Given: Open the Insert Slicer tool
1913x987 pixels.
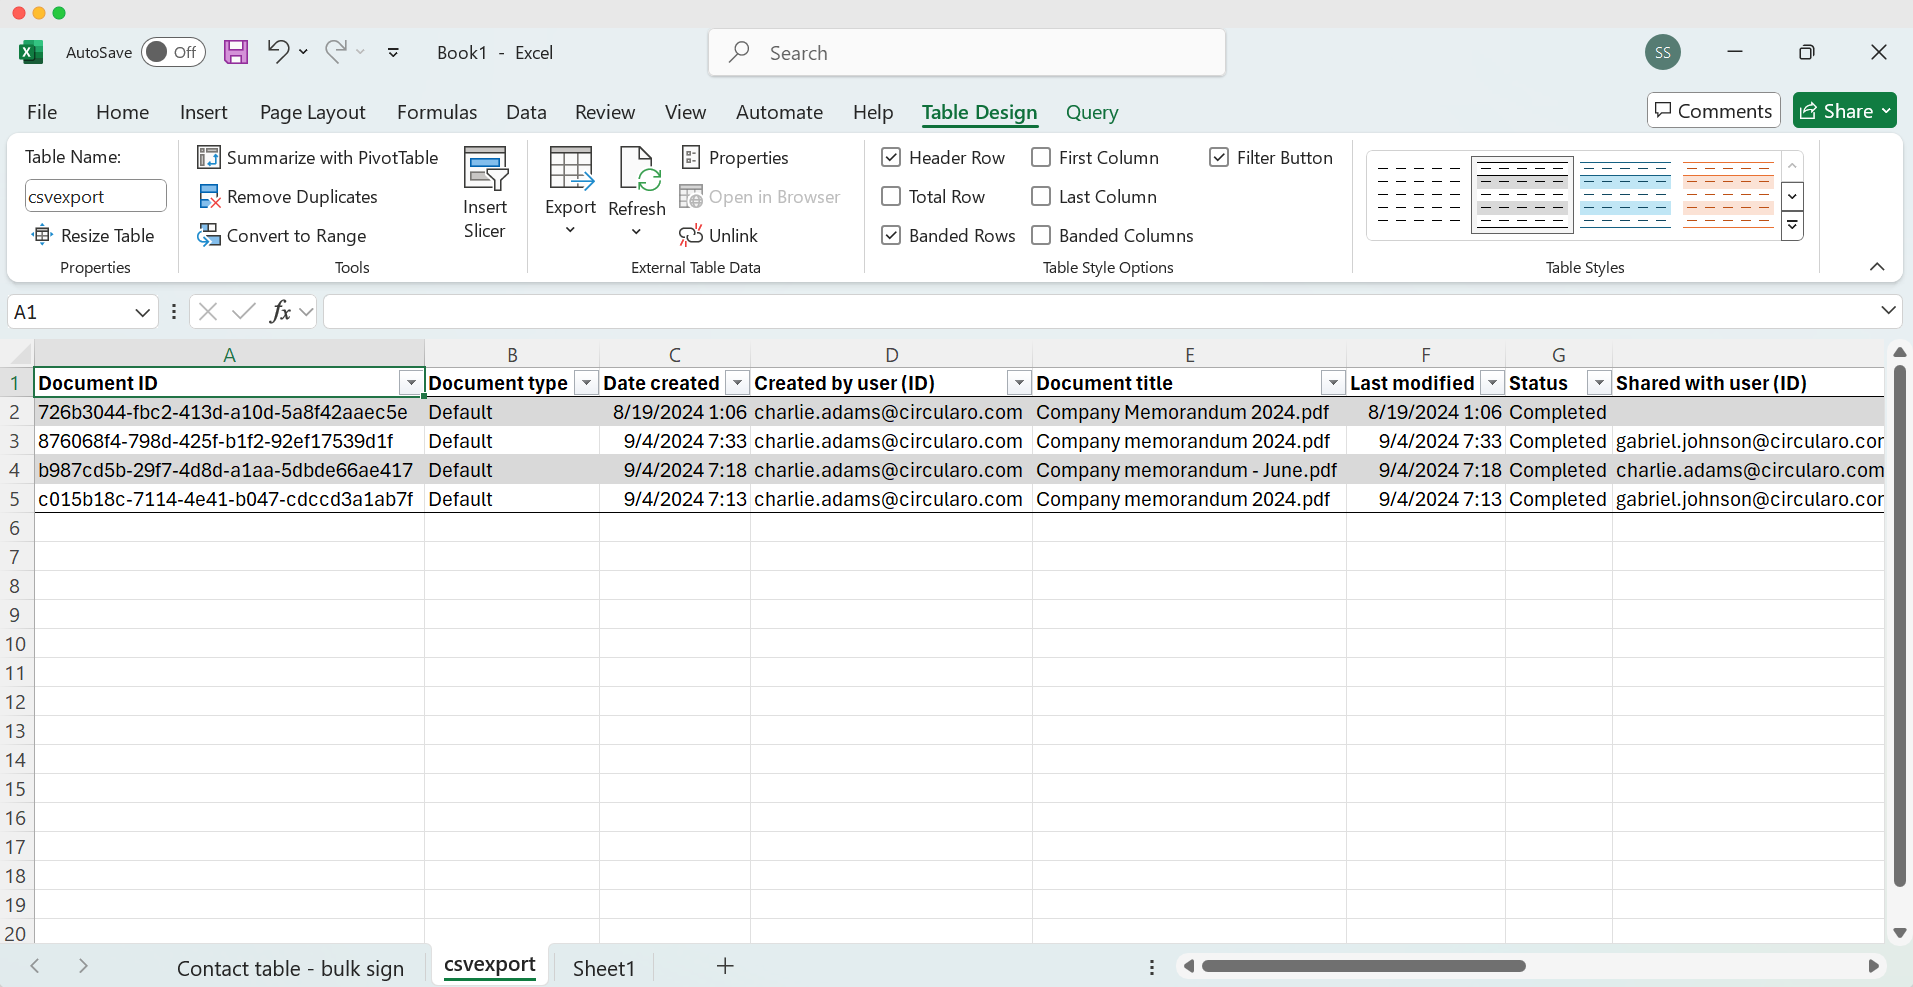Looking at the screenshot, I should click(x=485, y=192).
